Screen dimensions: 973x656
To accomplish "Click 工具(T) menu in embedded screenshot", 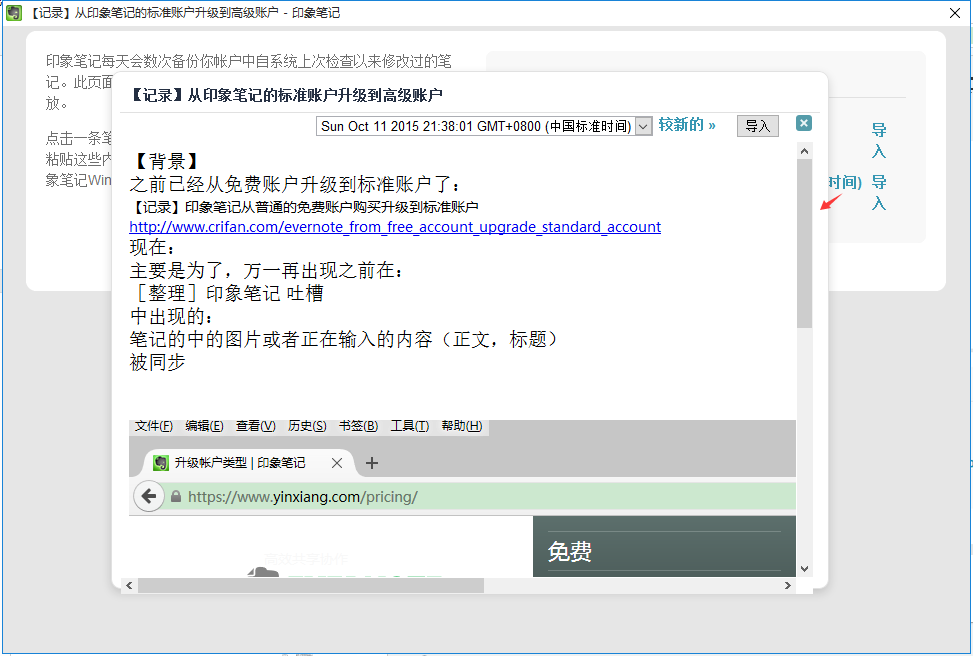I will (x=410, y=426).
